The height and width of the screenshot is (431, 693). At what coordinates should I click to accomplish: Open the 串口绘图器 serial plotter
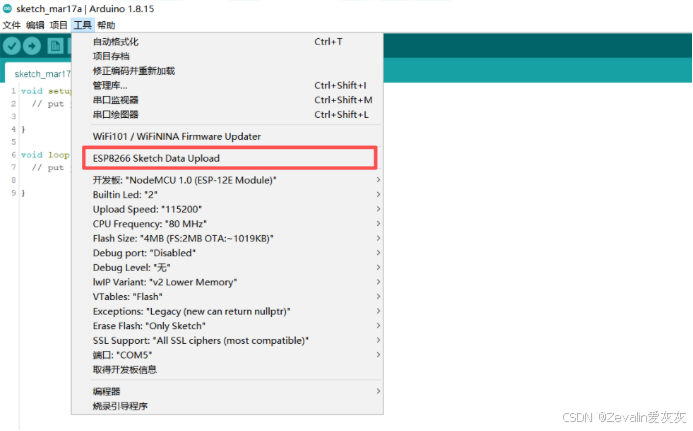point(227,114)
